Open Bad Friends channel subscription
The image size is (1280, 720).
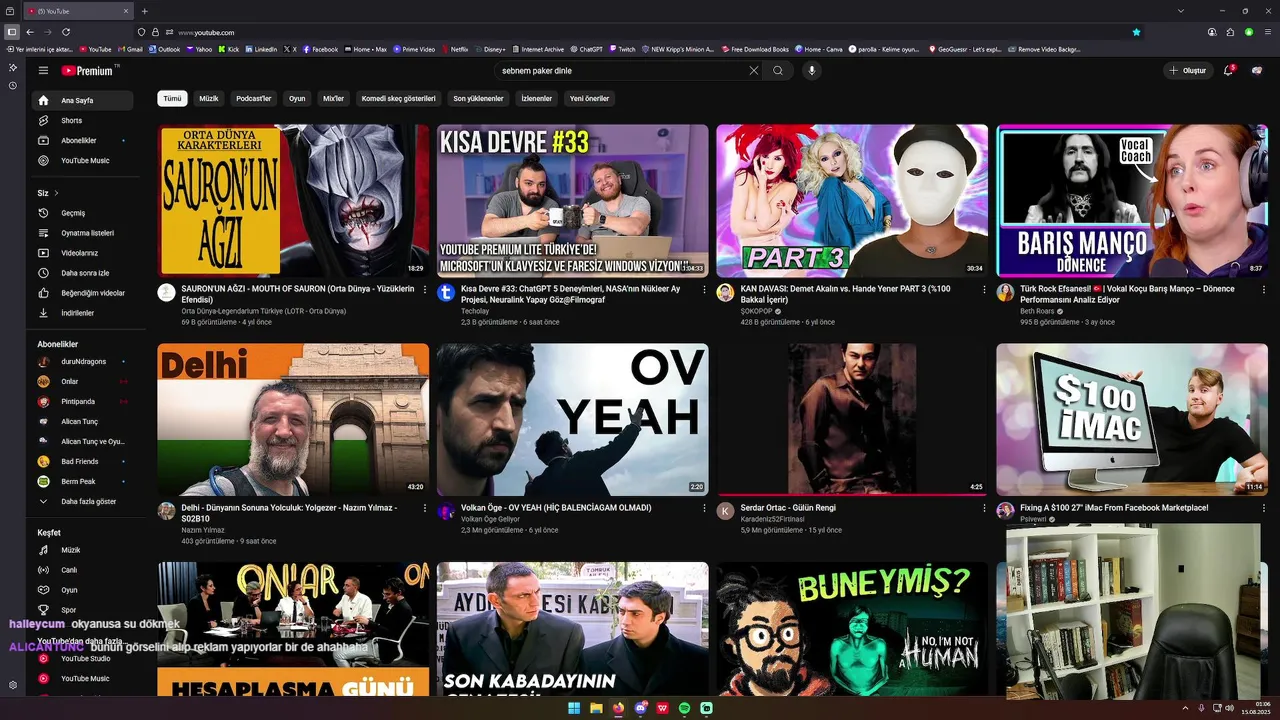[82, 461]
